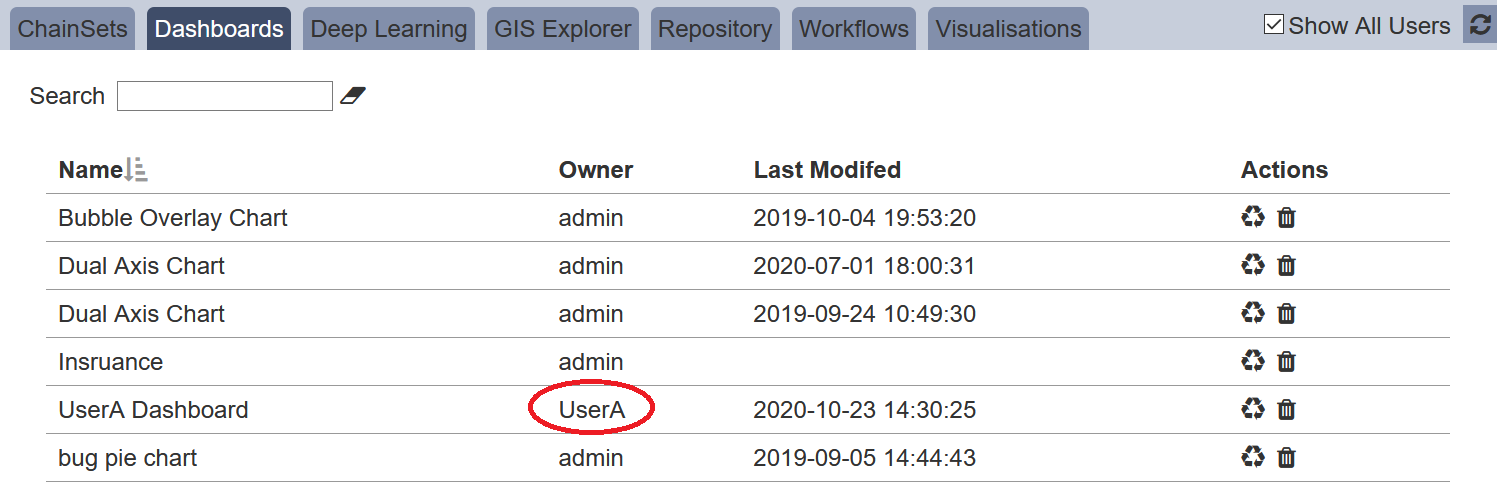1497x485 pixels.
Task: Click recycle icon for bug pie chart
Action: tap(1253, 457)
